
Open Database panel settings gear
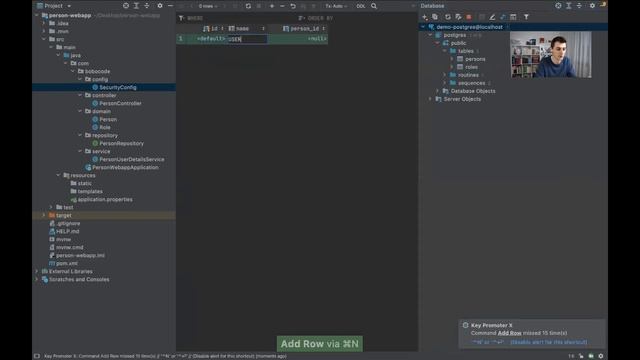[592, 6]
